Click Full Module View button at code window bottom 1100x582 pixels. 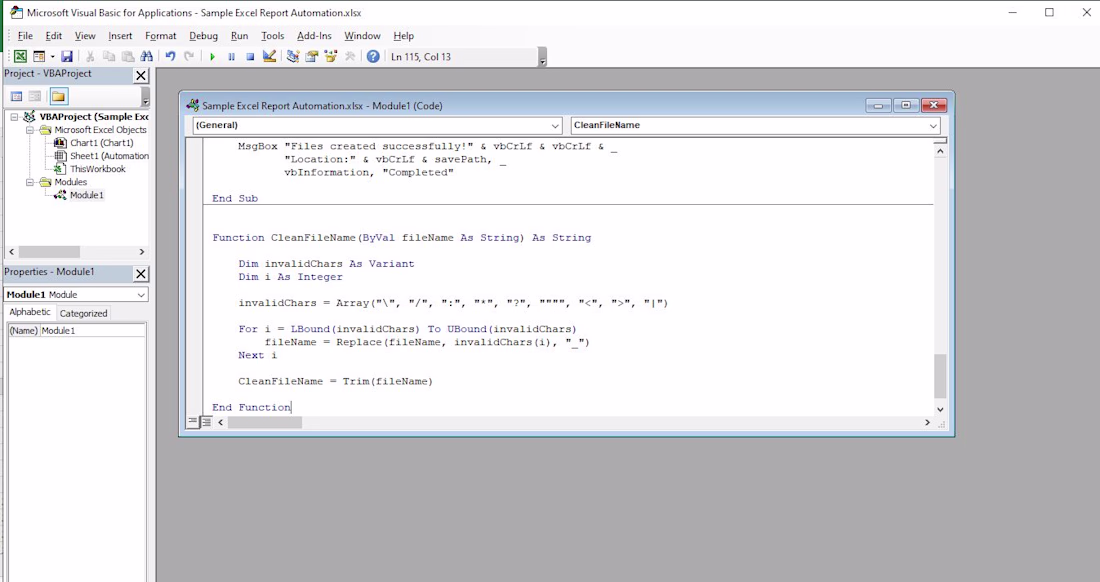(206, 422)
